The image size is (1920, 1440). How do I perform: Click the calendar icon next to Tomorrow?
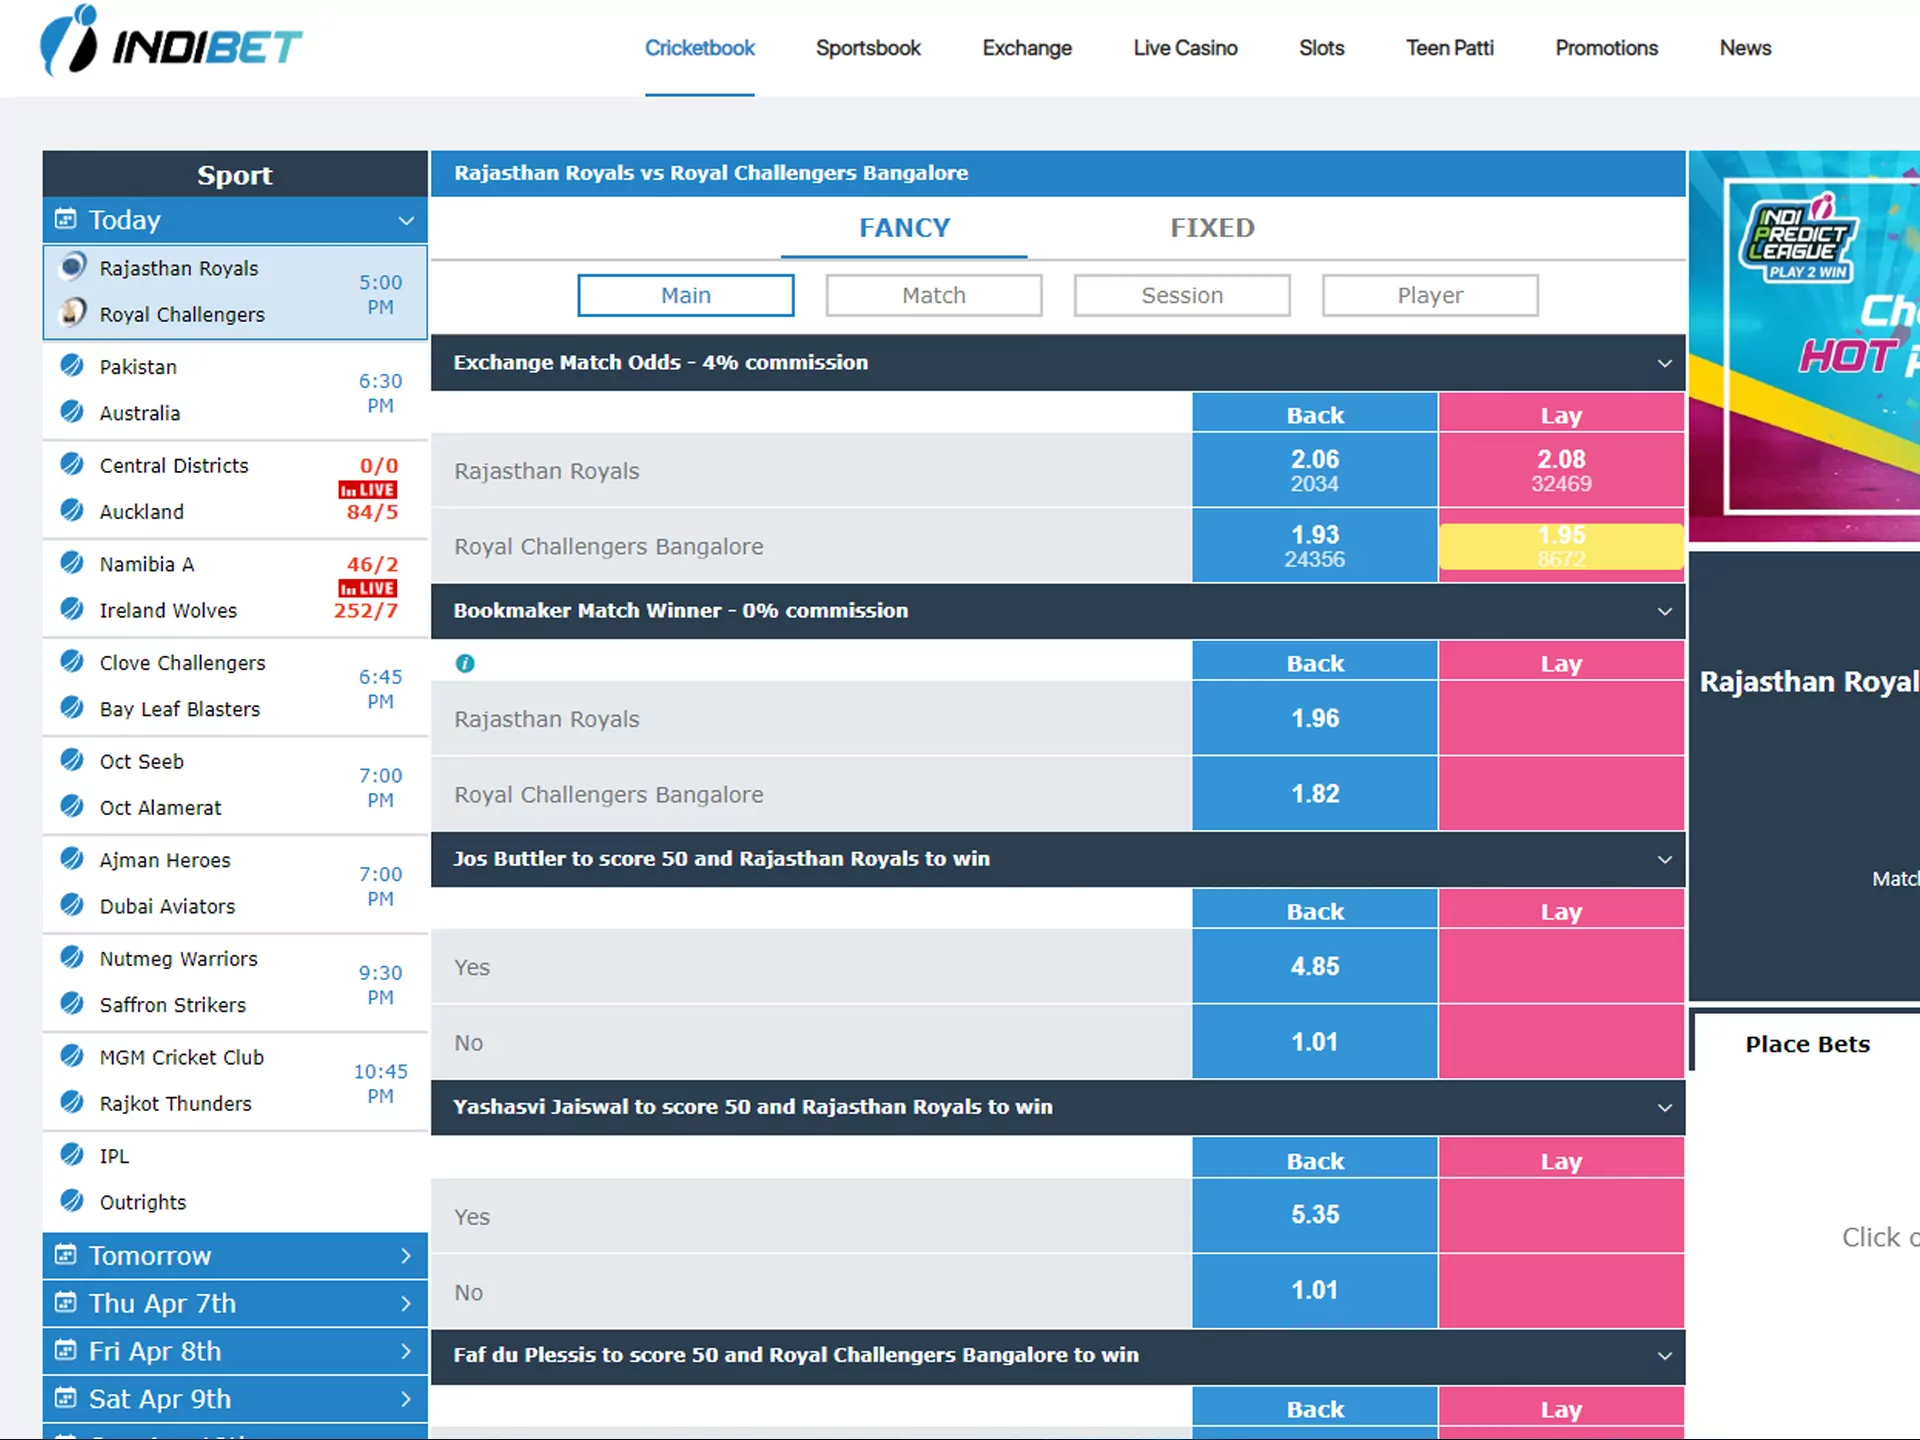[65, 1255]
